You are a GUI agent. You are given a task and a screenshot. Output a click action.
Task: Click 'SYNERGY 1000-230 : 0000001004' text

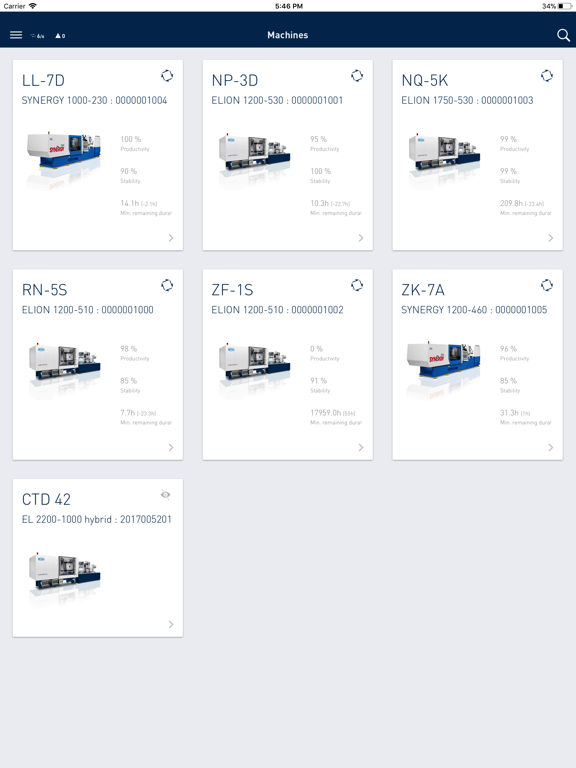point(94,100)
